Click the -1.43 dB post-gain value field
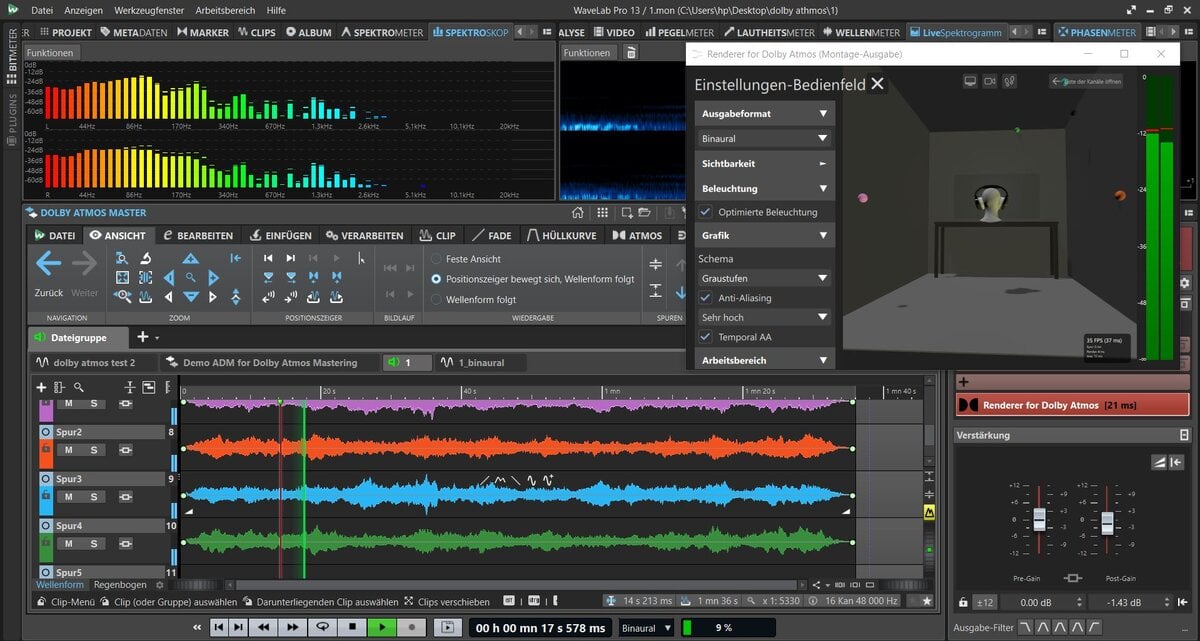 (x=1128, y=602)
